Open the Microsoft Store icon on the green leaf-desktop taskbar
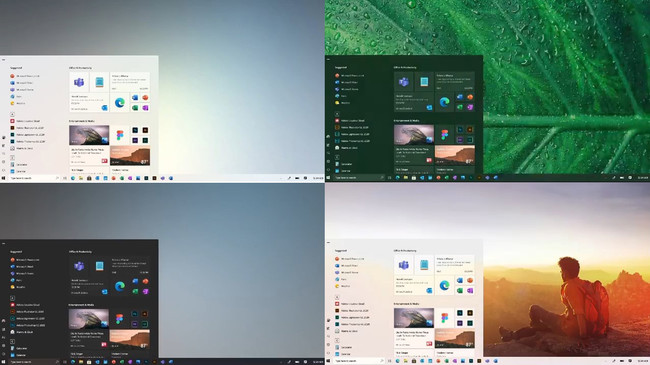The height and width of the screenshot is (365, 650). 414,178
